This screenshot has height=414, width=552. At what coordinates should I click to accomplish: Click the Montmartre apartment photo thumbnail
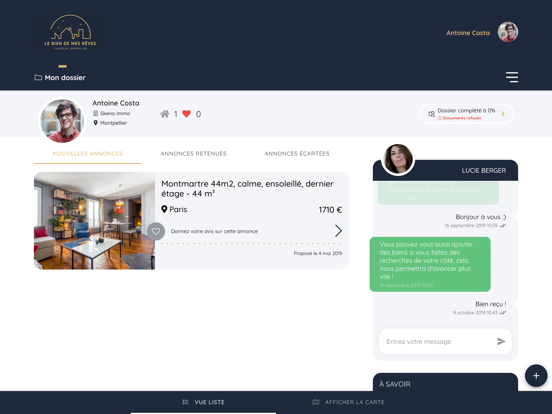94,221
